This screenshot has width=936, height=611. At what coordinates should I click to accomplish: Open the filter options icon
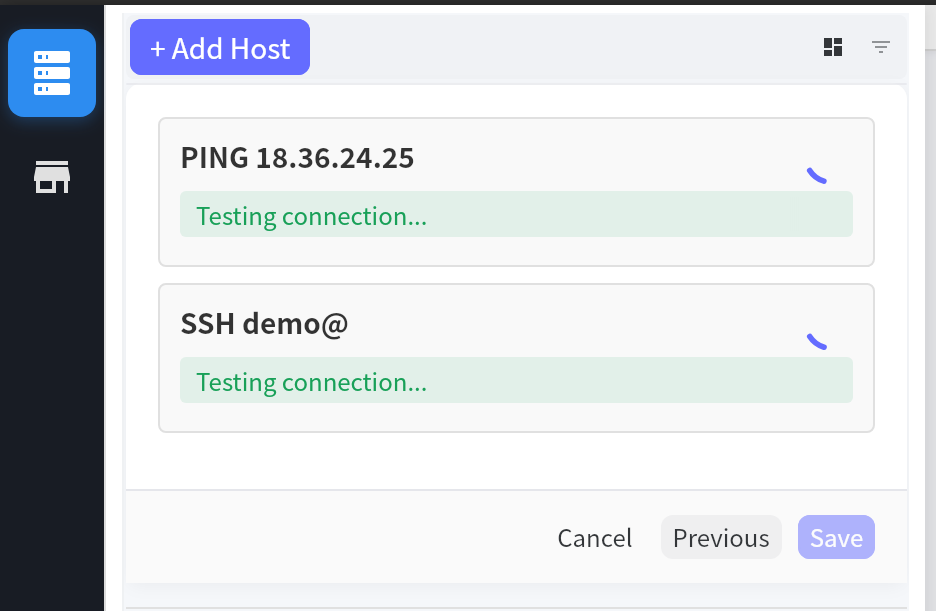click(x=881, y=47)
